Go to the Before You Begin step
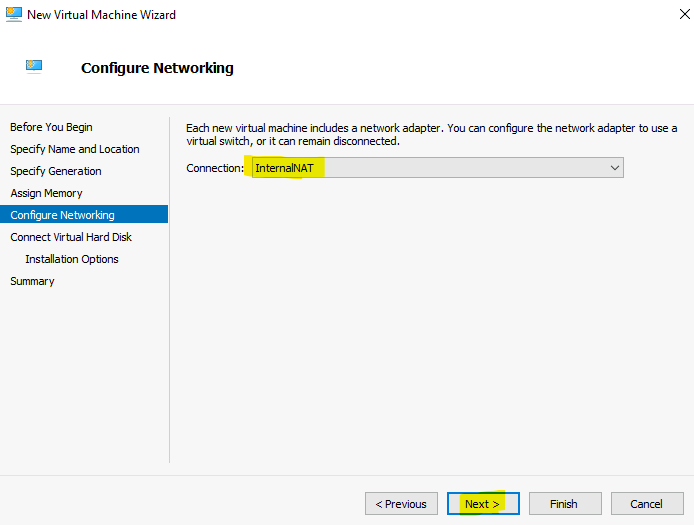The height and width of the screenshot is (525, 694). pos(51,127)
